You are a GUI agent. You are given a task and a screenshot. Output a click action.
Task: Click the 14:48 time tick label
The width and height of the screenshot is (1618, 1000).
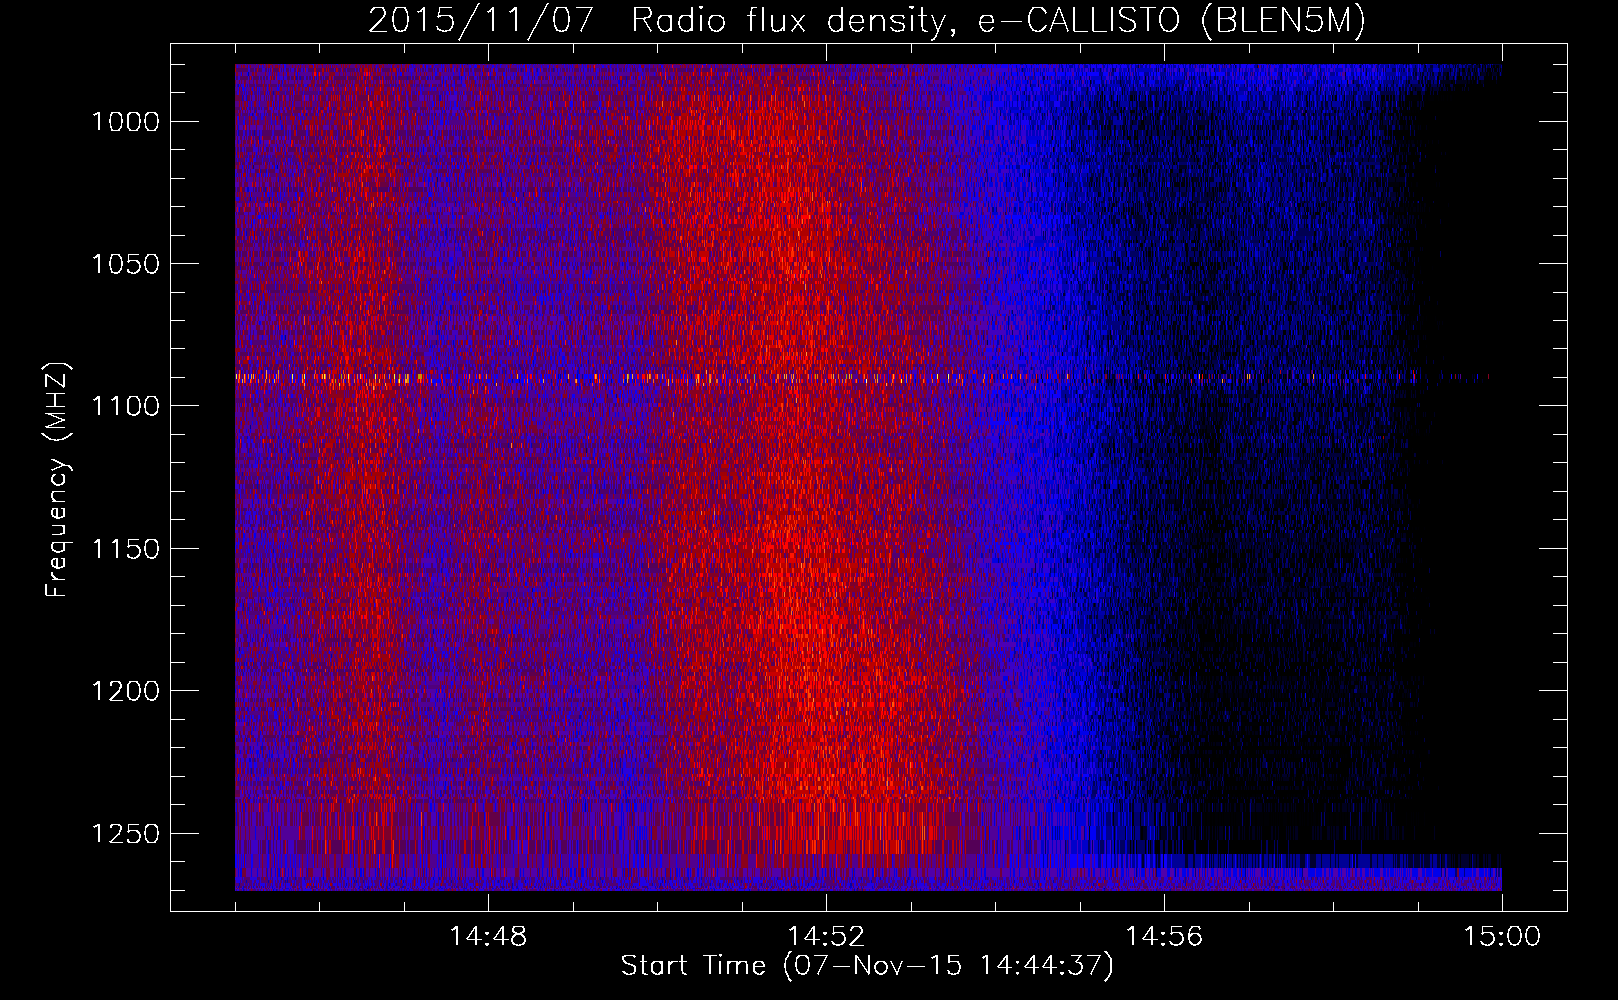click(x=488, y=937)
